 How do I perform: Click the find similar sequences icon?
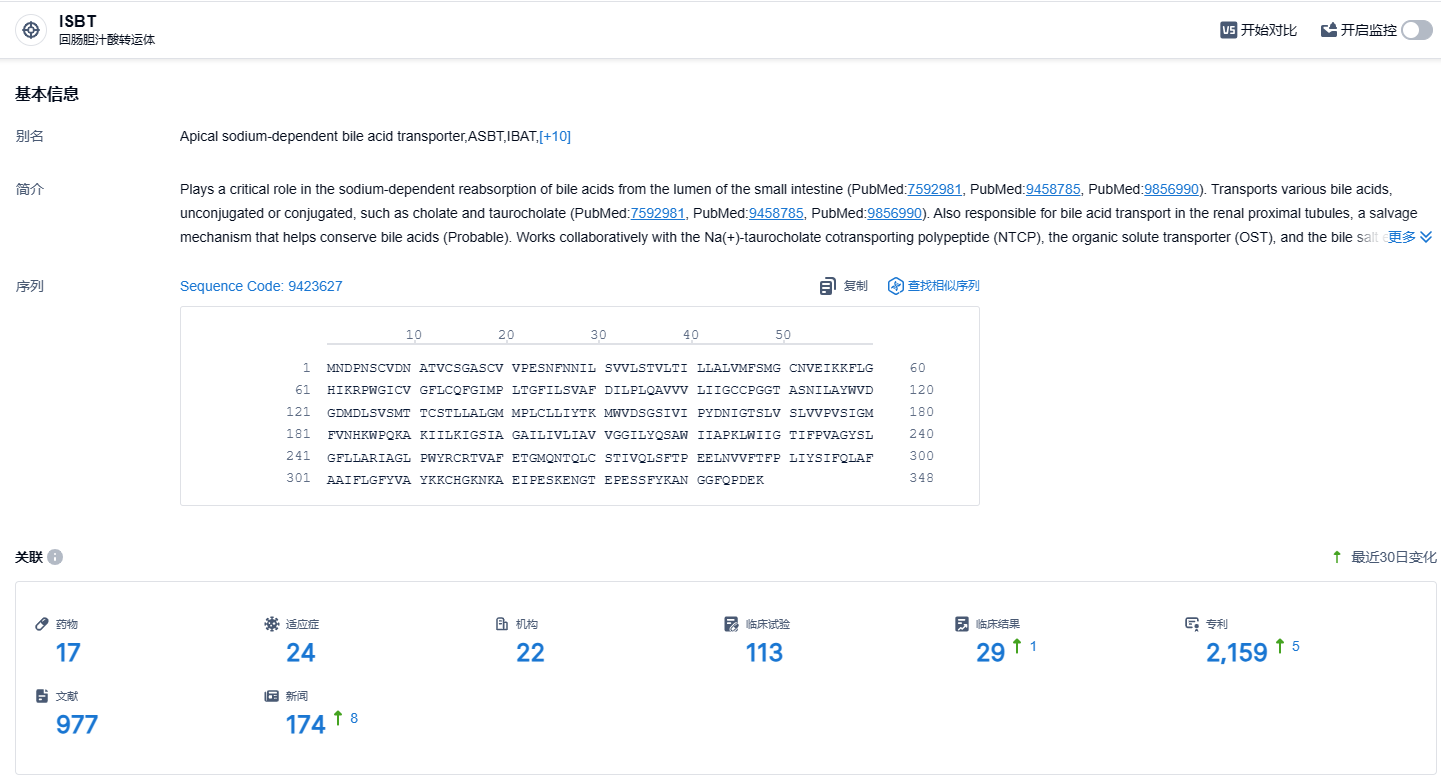click(896, 287)
